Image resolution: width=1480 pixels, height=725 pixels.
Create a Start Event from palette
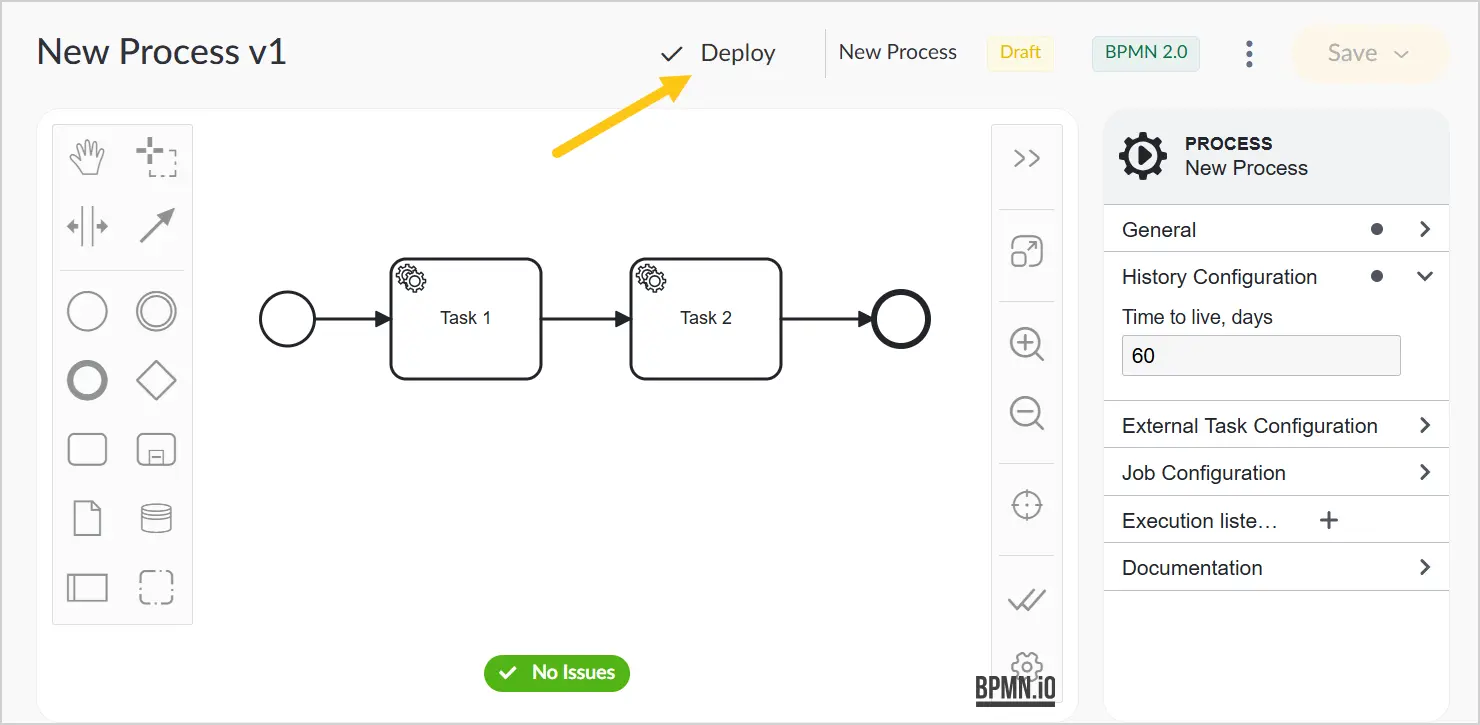87,312
